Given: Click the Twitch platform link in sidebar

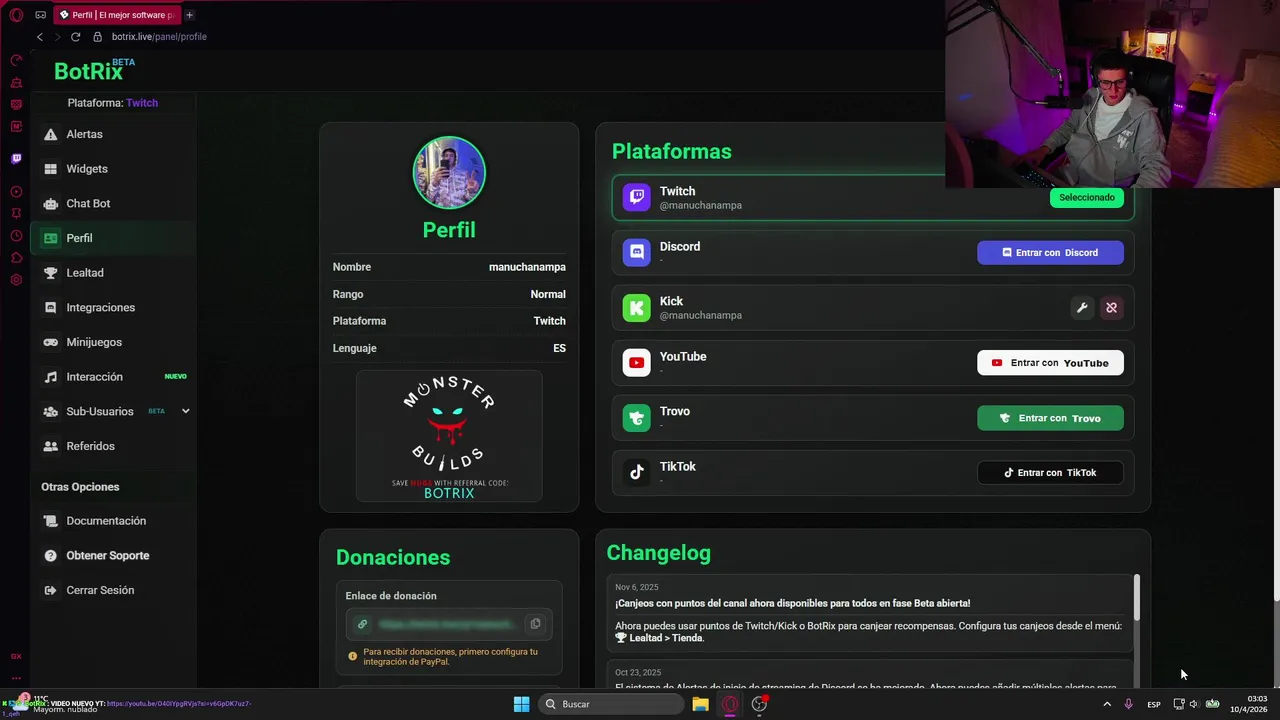Looking at the screenshot, I should (142, 103).
